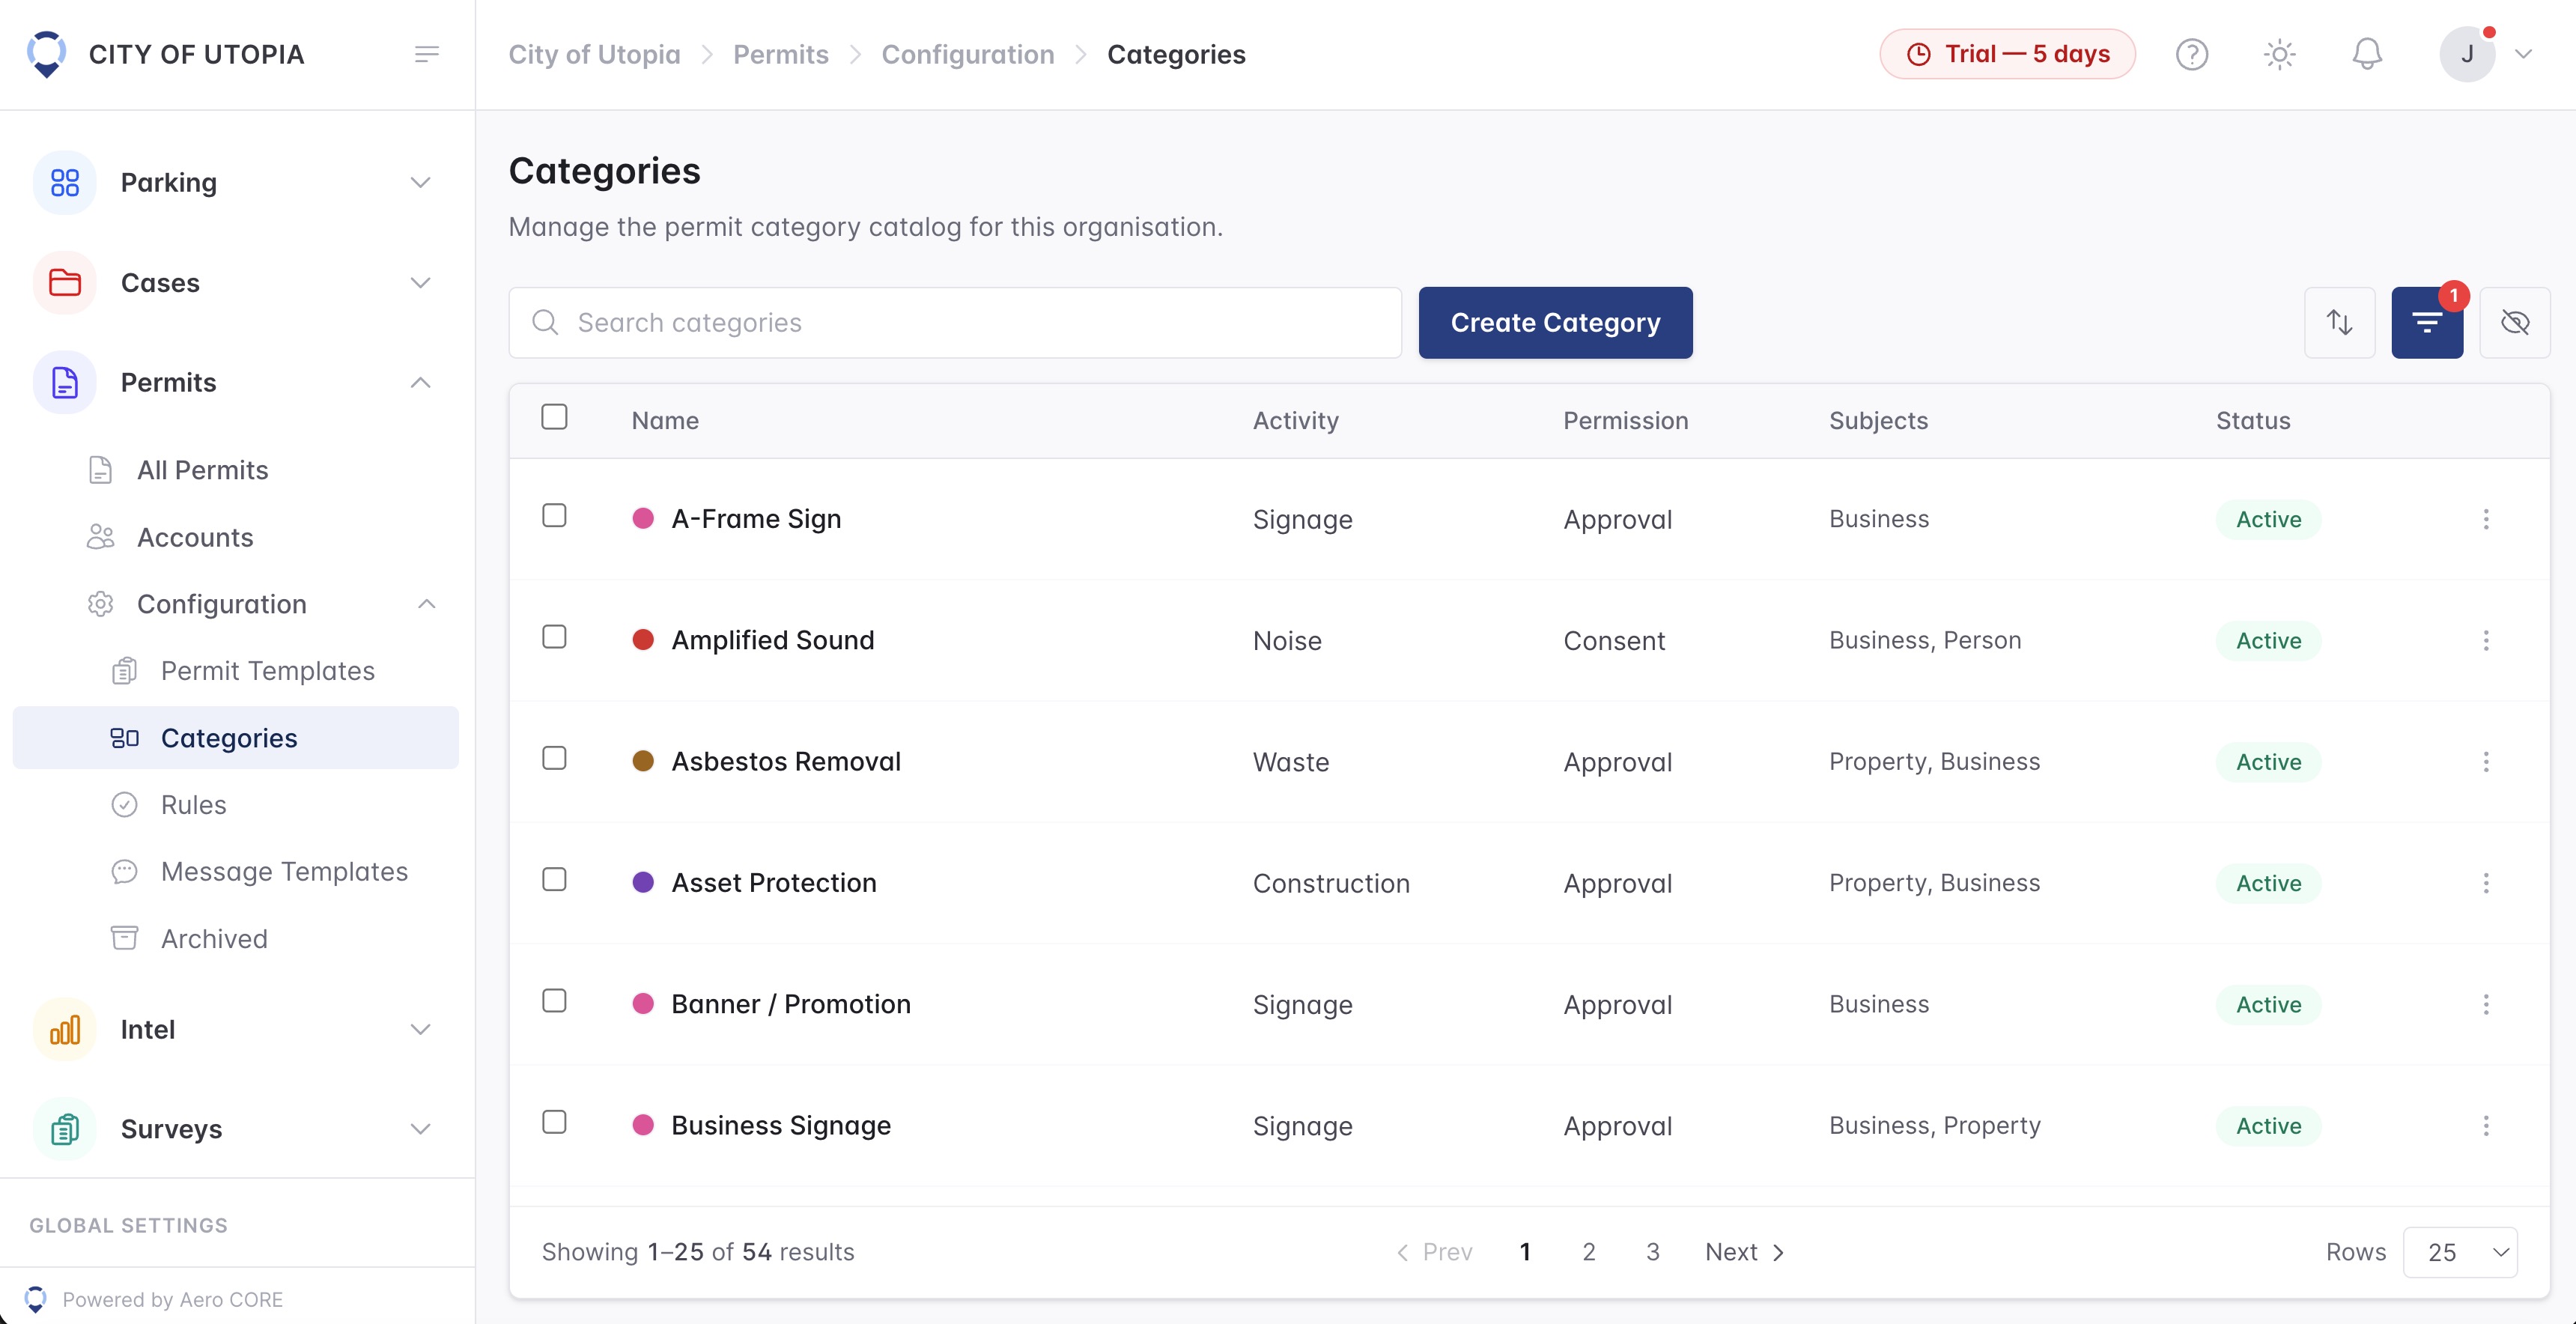This screenshot has width=2576, height=1324.
Task: Click the pink dot for A-Frame Sign
Action: click(x=643, y=519)
